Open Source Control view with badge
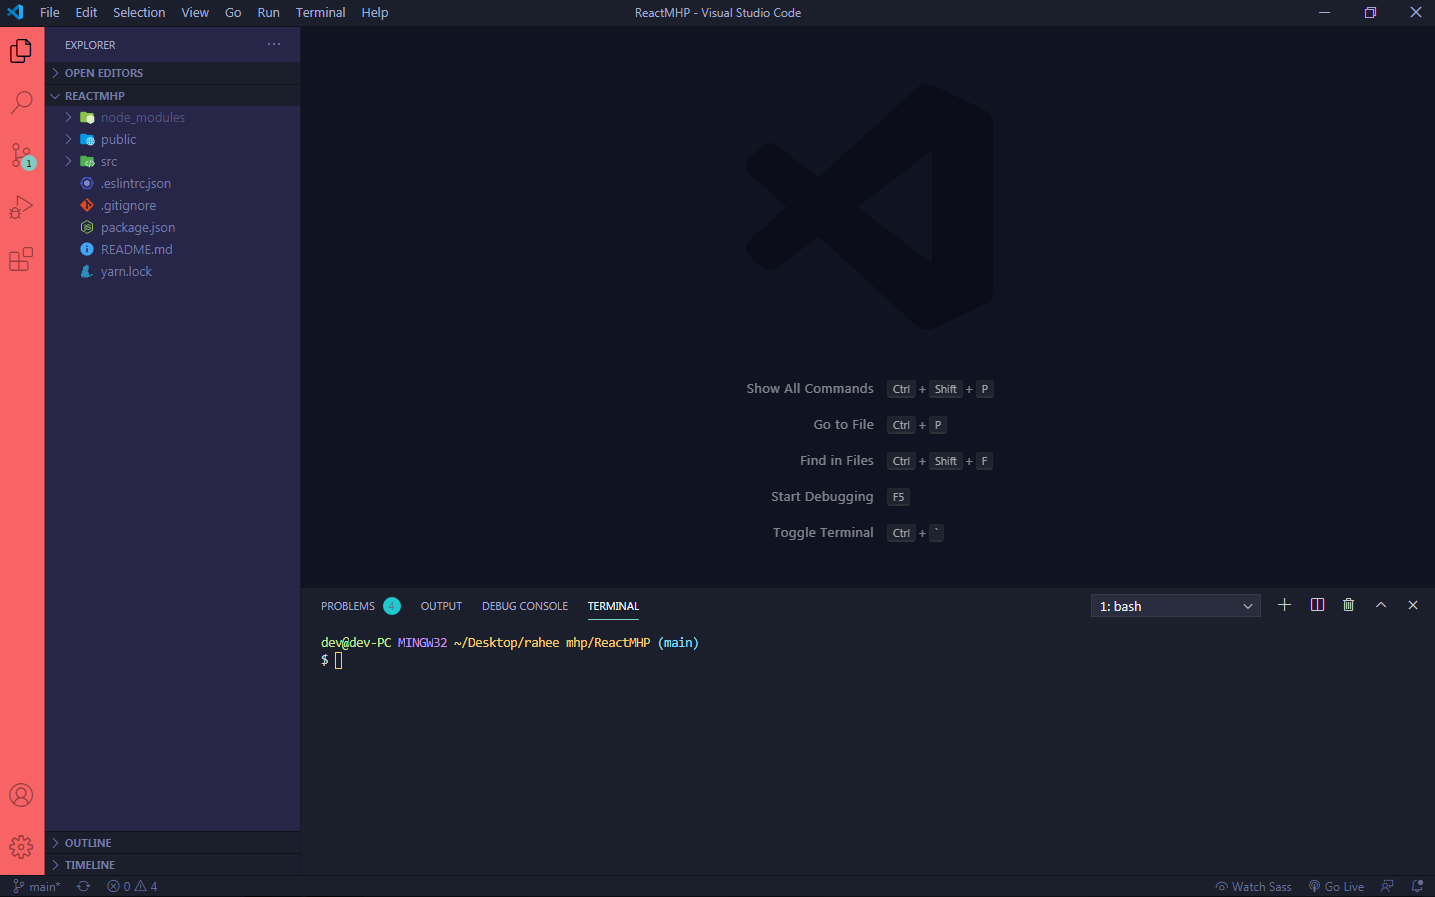 coord(22,155)
